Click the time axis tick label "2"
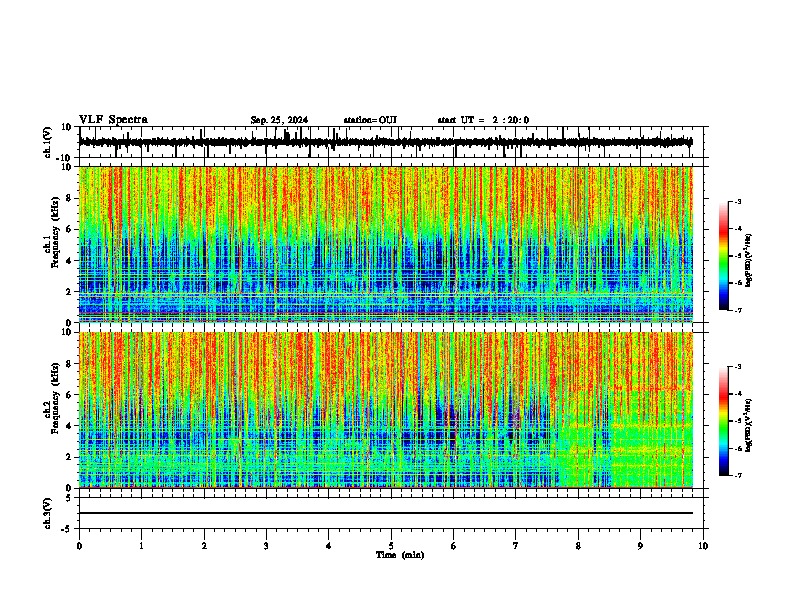This screenshot has height=612, width=792. point(204,546)
